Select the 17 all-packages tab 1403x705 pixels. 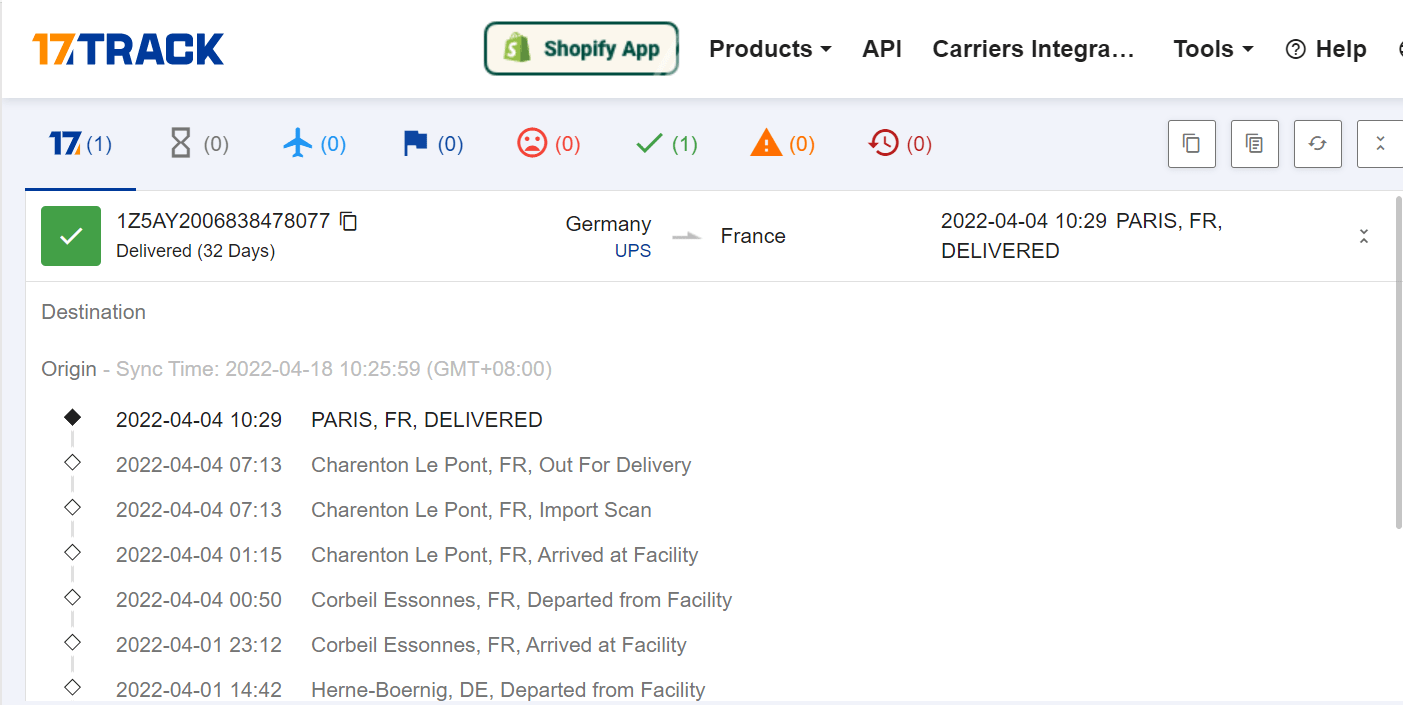point(80,144)
